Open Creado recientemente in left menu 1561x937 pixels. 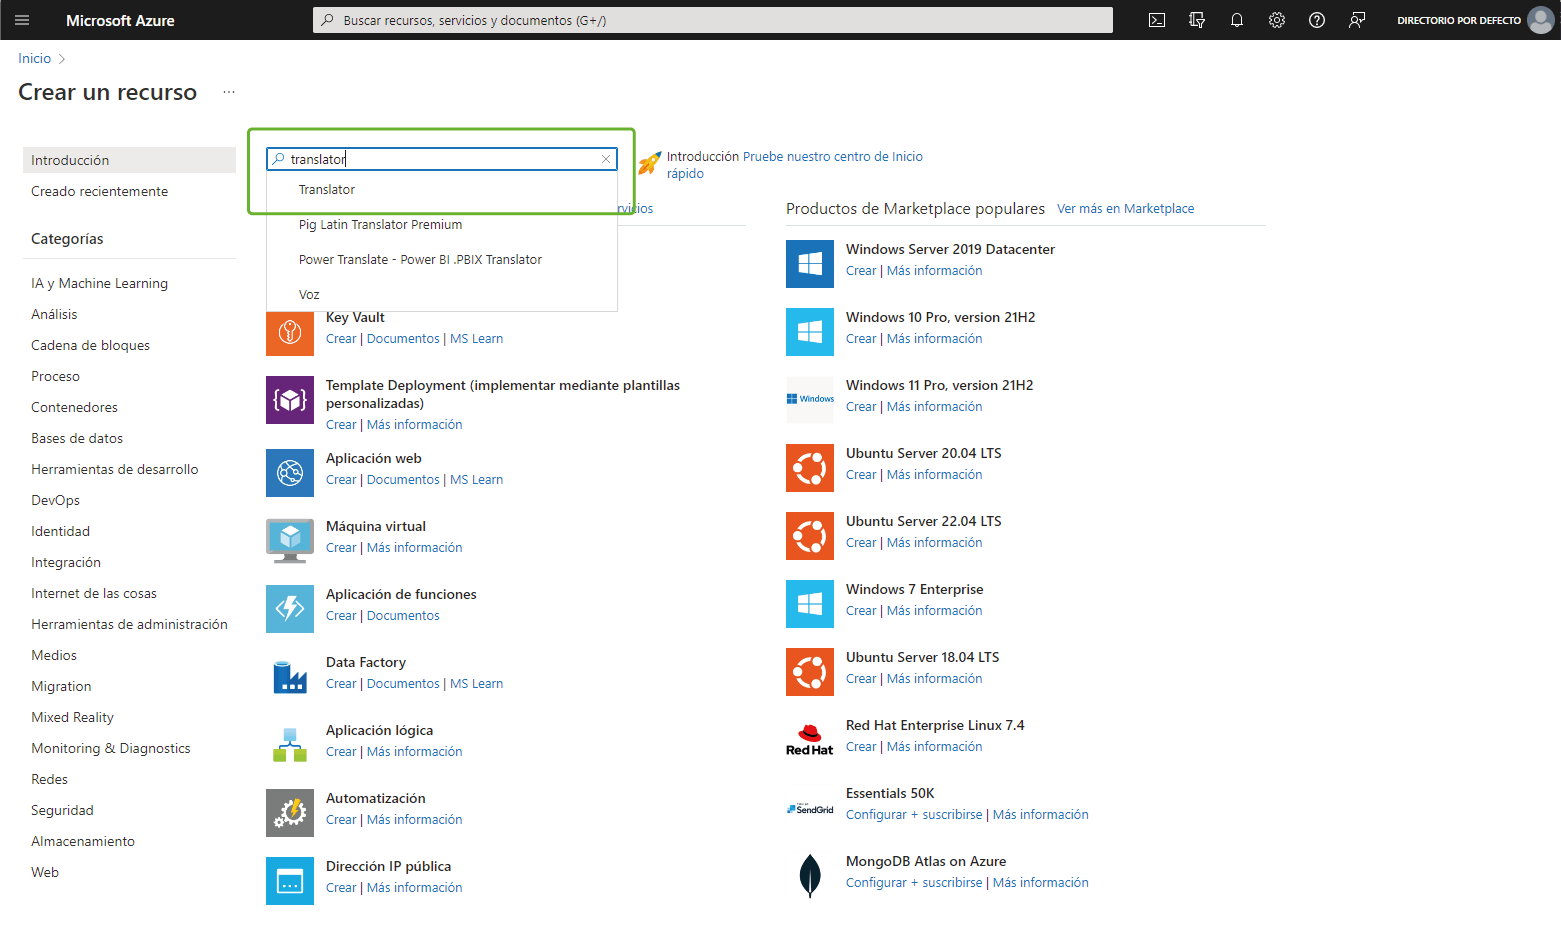click(x=129, y=191)
